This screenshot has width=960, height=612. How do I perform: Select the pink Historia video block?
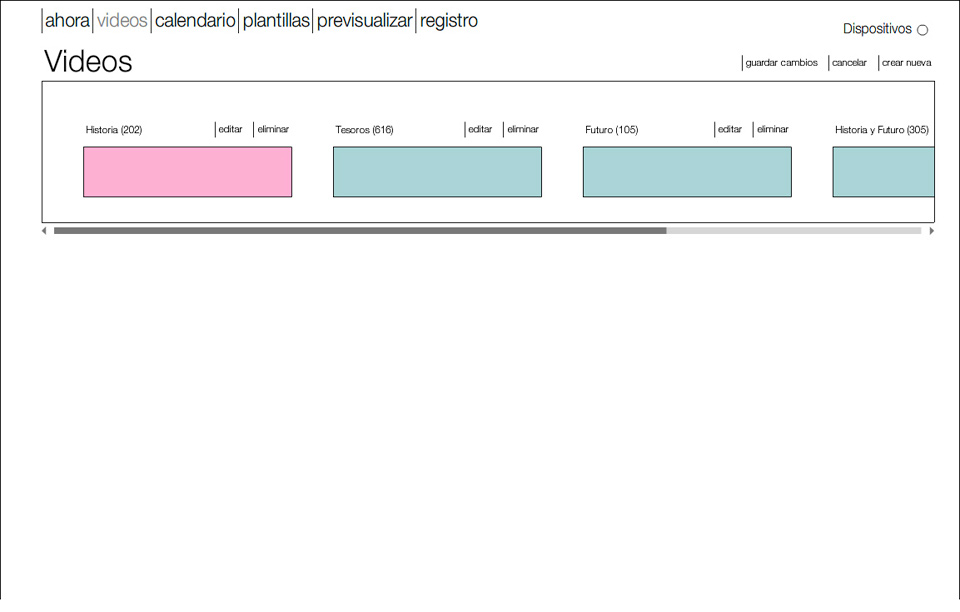[187, 172]
